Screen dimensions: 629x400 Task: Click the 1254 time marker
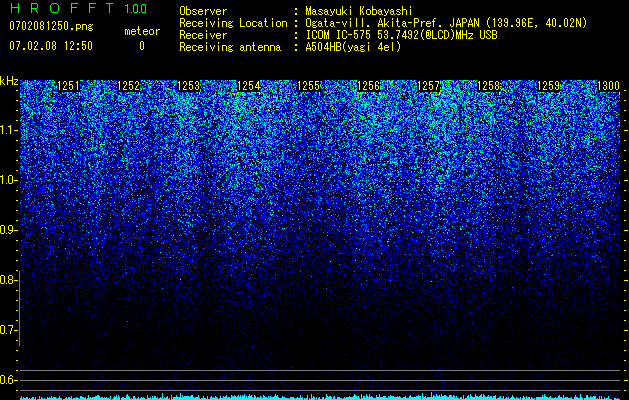tap(249, 86)
